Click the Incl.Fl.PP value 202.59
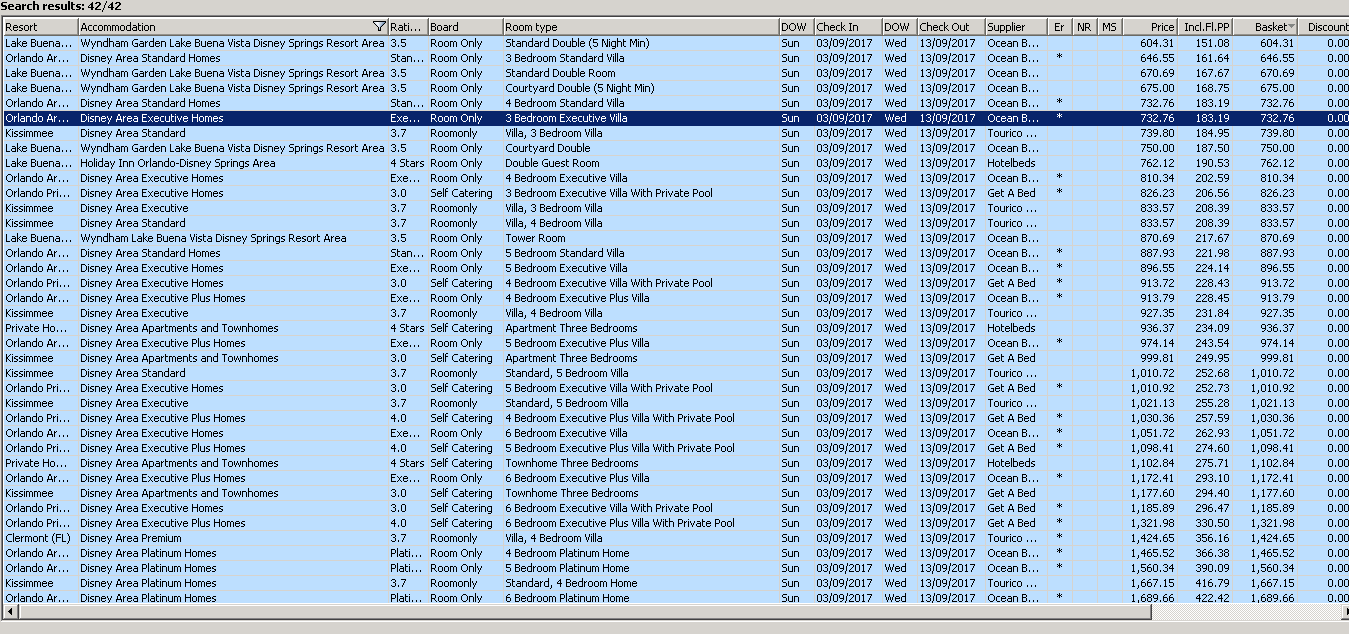 (x=1214, y=178)
